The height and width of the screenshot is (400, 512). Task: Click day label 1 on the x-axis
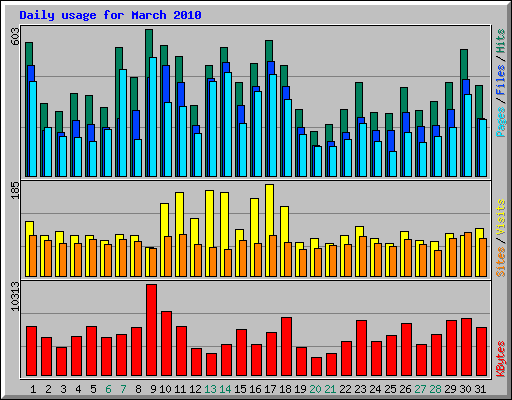pos(33,389)
